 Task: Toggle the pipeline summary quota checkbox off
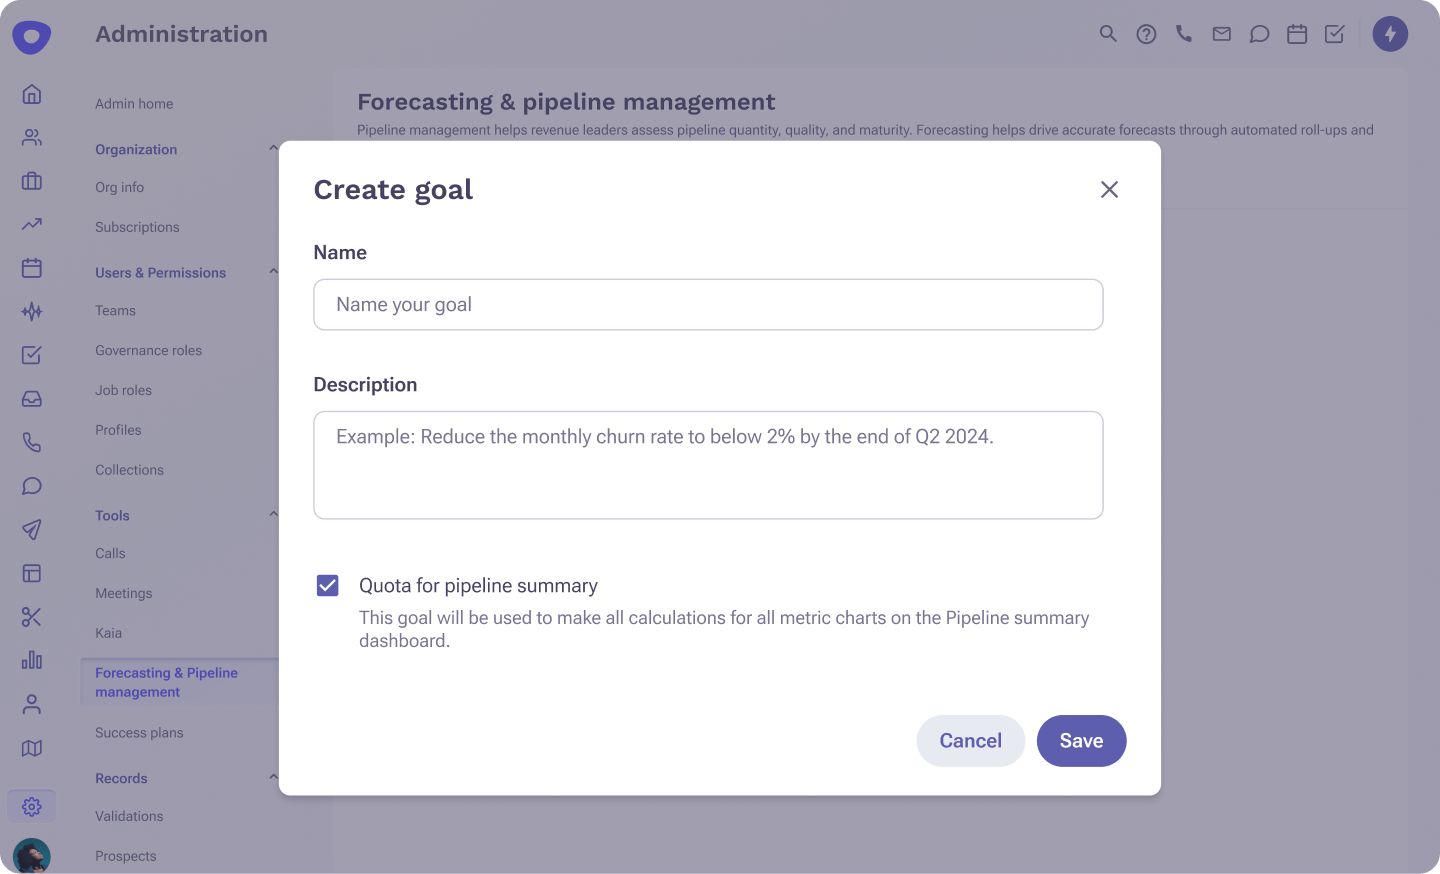(x=327, y=585)
